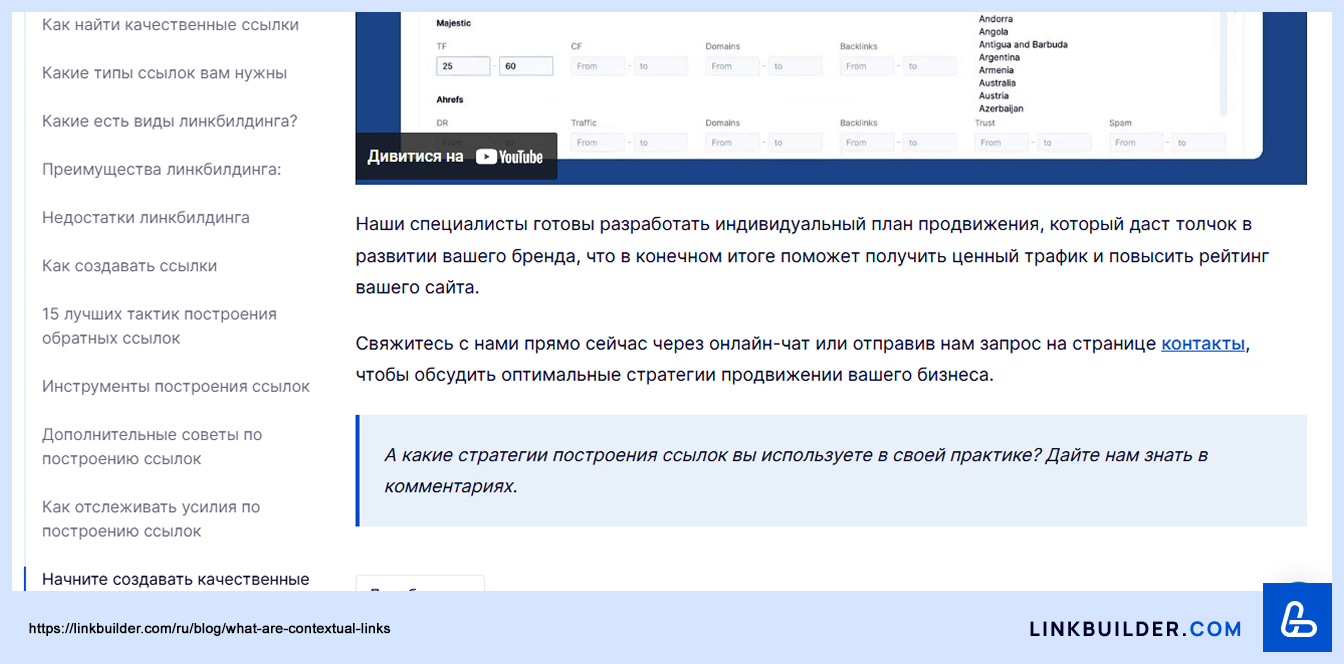The width and height of the screenshot is (1344, 664).
Task: Go to '15 лучших тактик построения обратных ссылок'
Action: pos(159,326)
